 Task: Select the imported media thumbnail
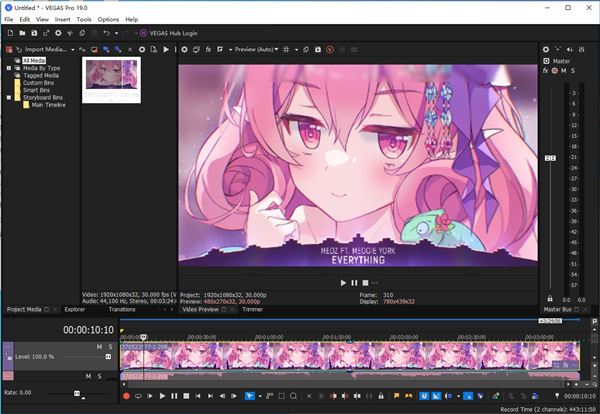[x=111, y=80]
